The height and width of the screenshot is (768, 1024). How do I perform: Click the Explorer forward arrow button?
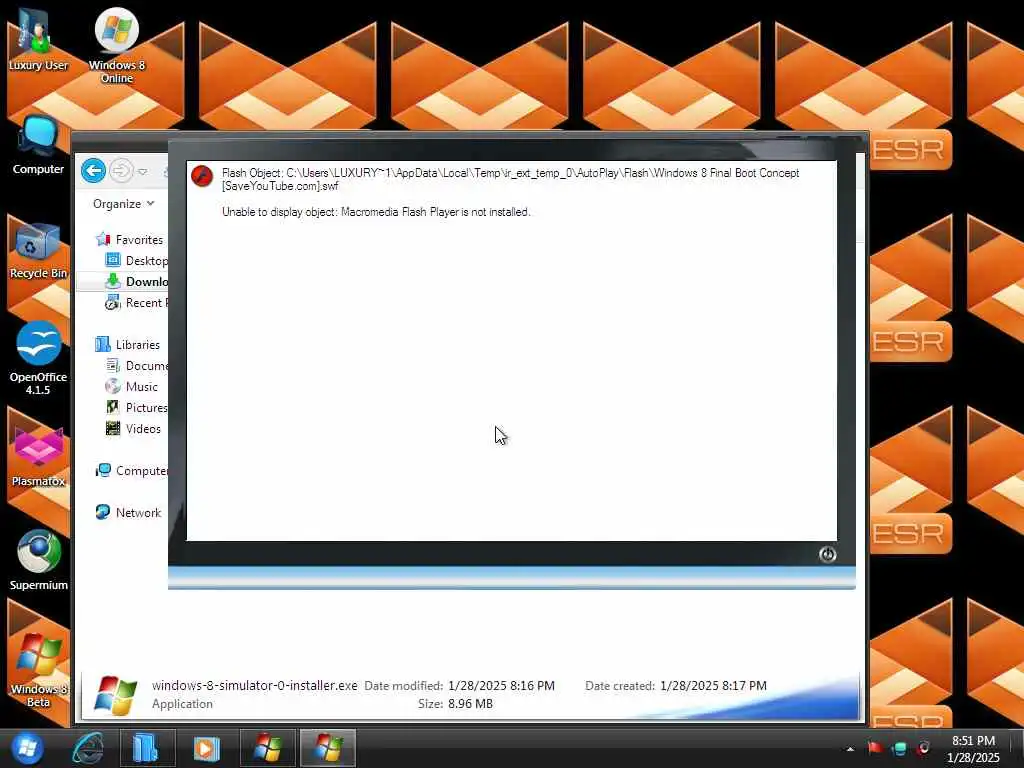coord(121,171)
